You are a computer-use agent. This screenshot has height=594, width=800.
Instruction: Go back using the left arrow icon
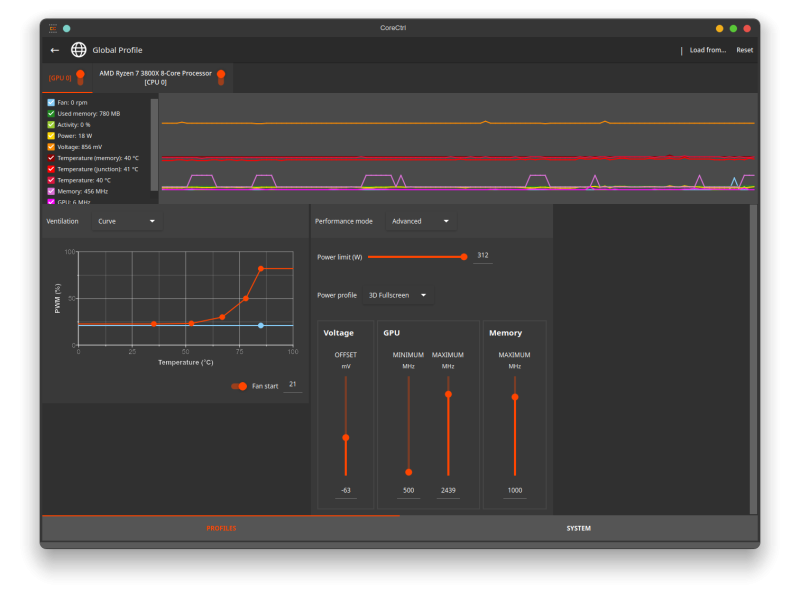point(55,50)
